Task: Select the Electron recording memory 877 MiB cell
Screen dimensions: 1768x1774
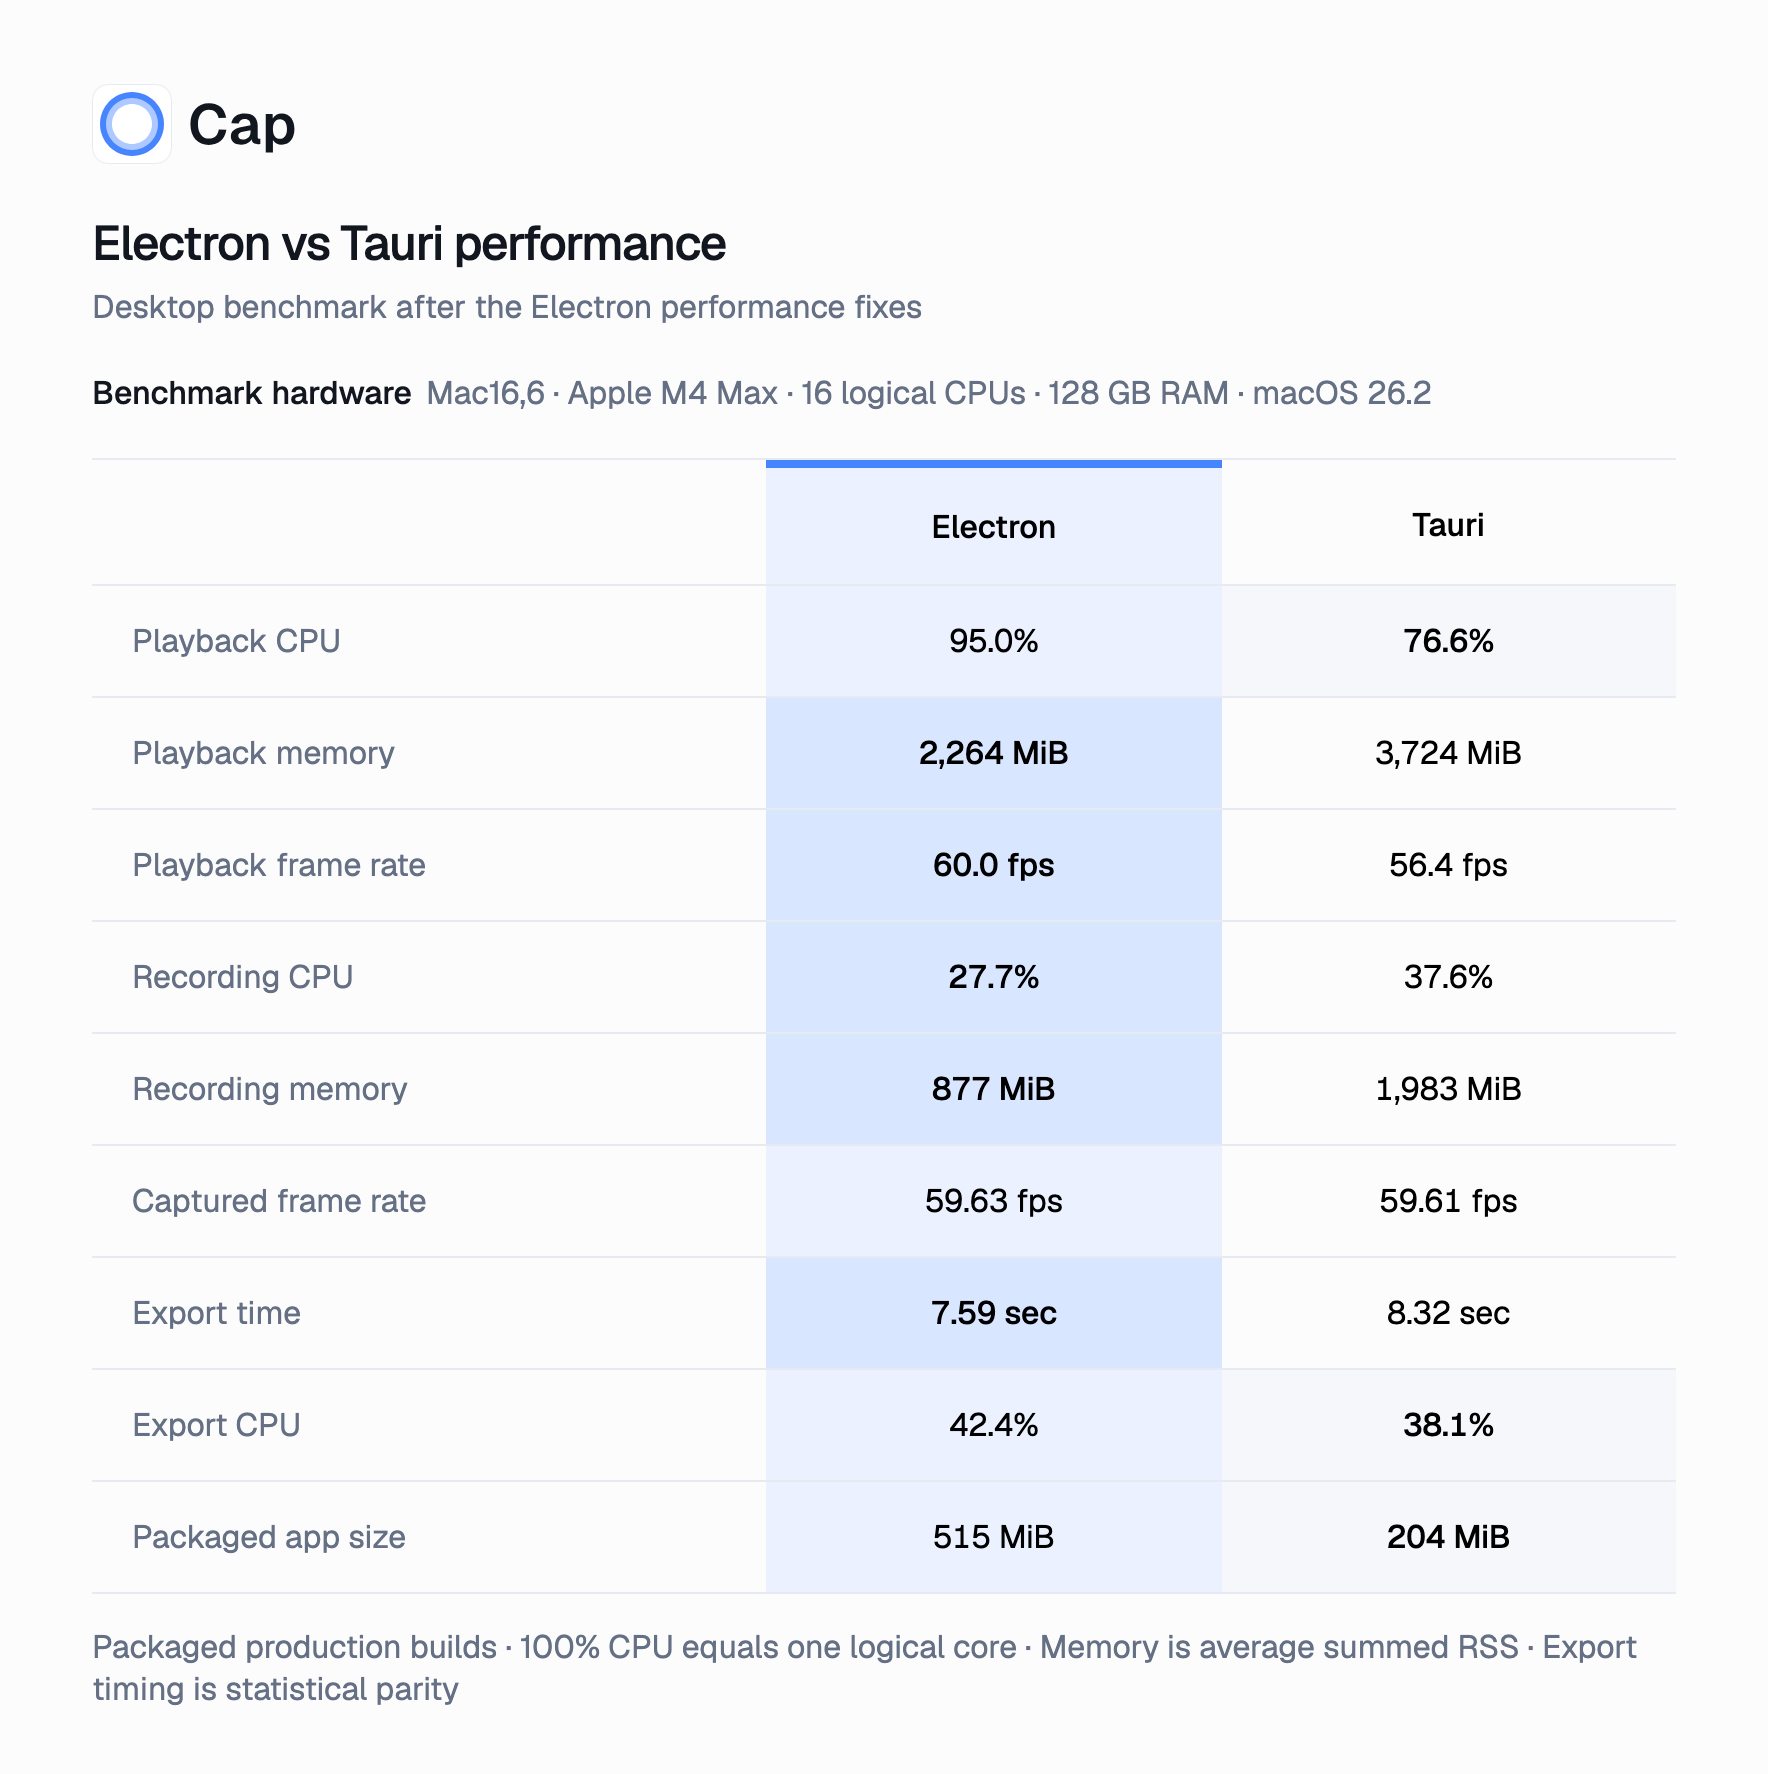Action: click(993, 1089)
